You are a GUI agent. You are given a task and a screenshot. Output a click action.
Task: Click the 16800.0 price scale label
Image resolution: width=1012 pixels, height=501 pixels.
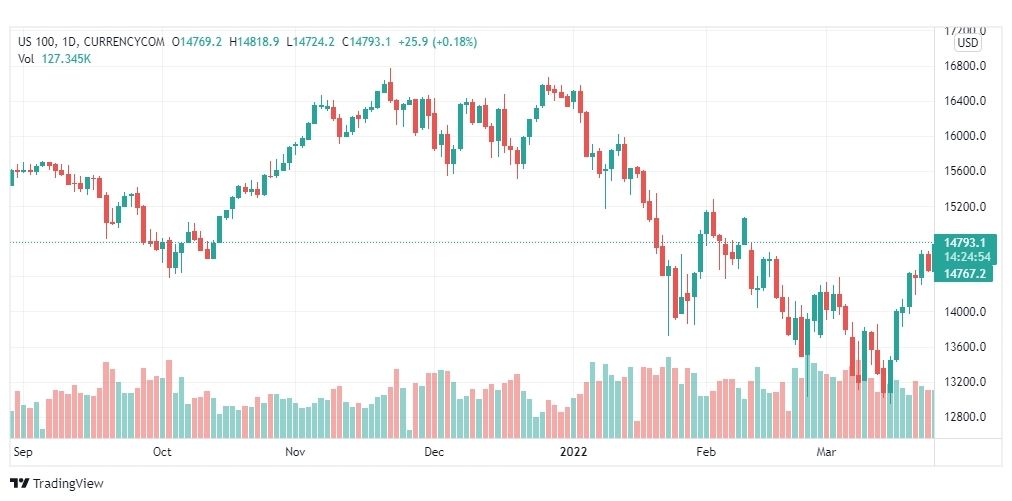(965, 66)
